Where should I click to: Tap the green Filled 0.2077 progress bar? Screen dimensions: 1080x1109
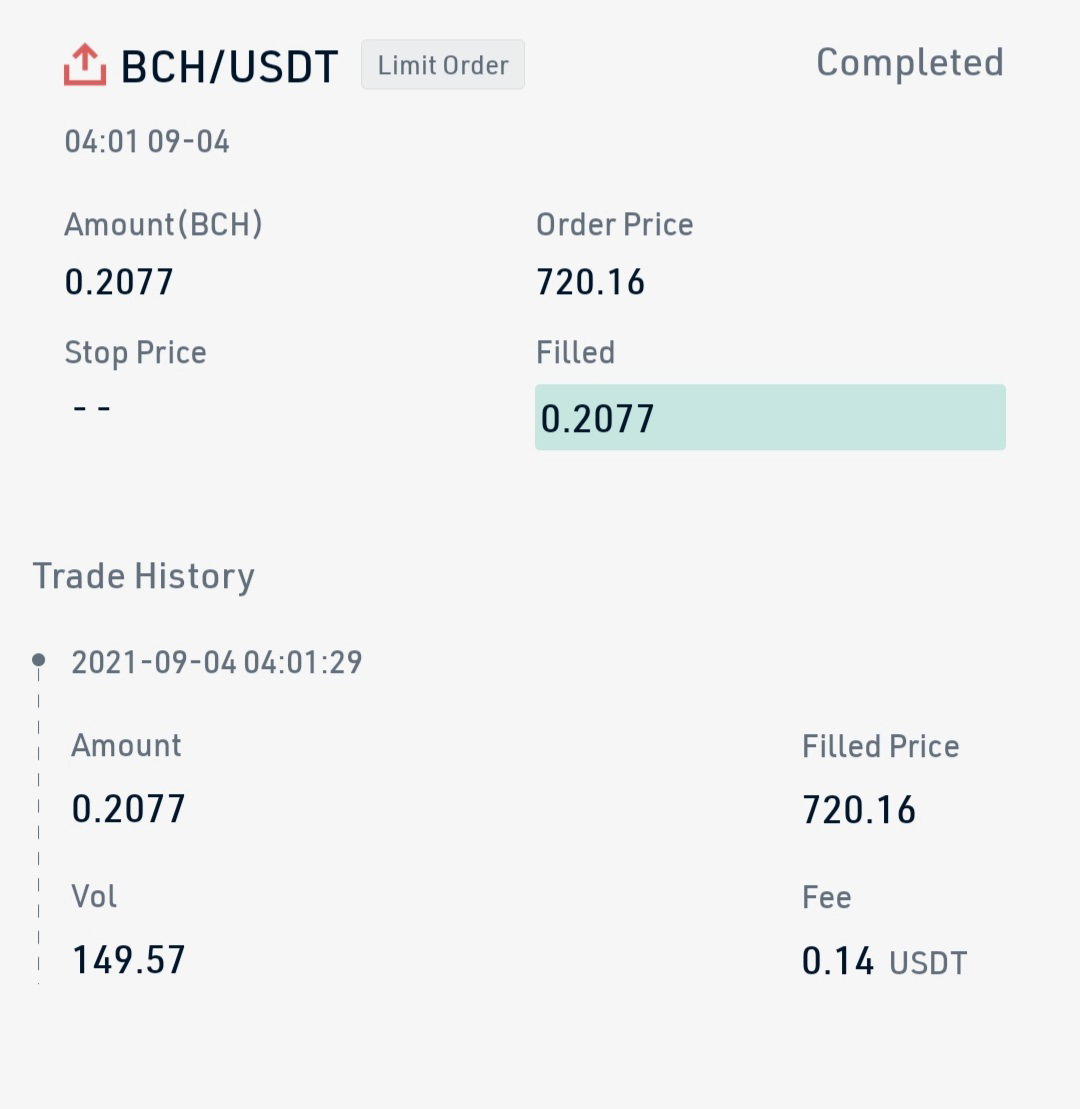click(770, 417)
